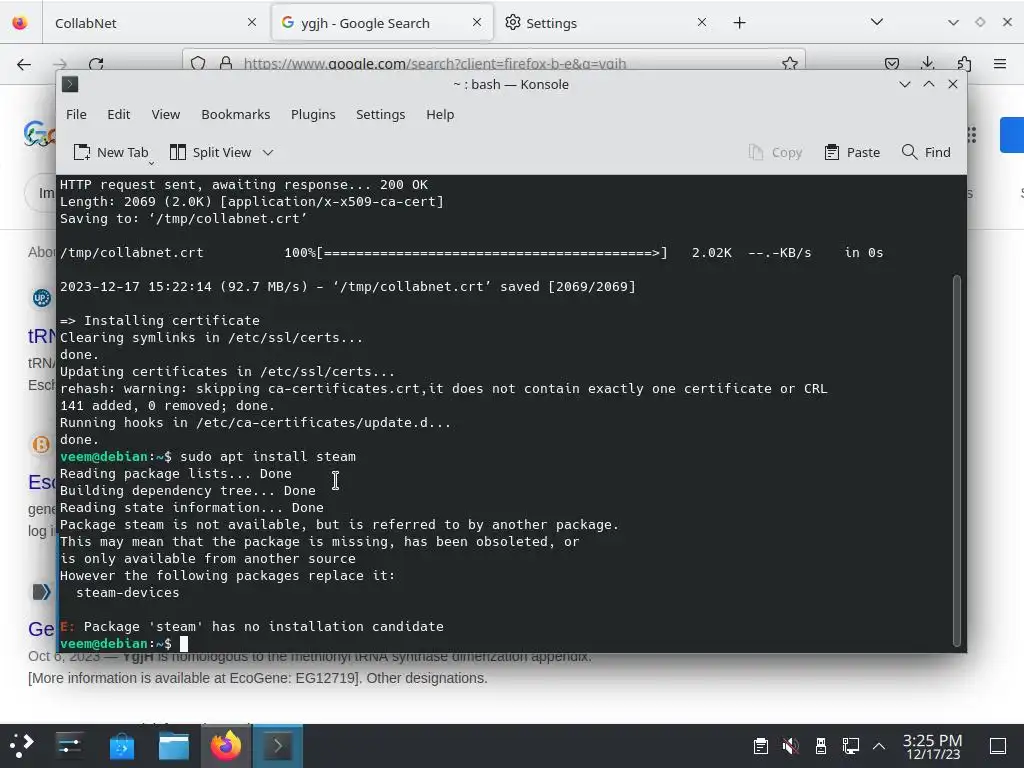1024x768 pixels.
Task: Close the CollabNet tab
Action: point(252,22)
